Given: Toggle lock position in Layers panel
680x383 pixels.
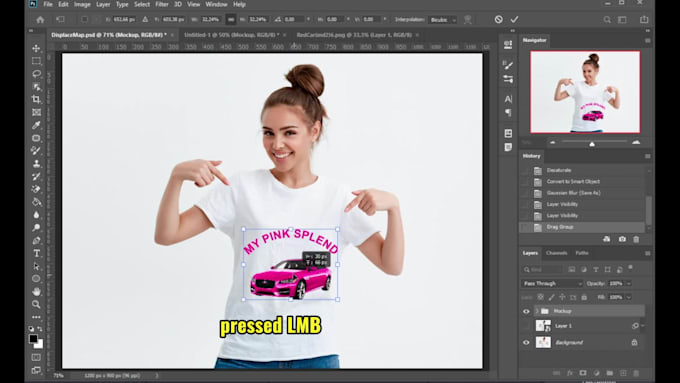Looking at the screenshot, I should click(562, 297).
